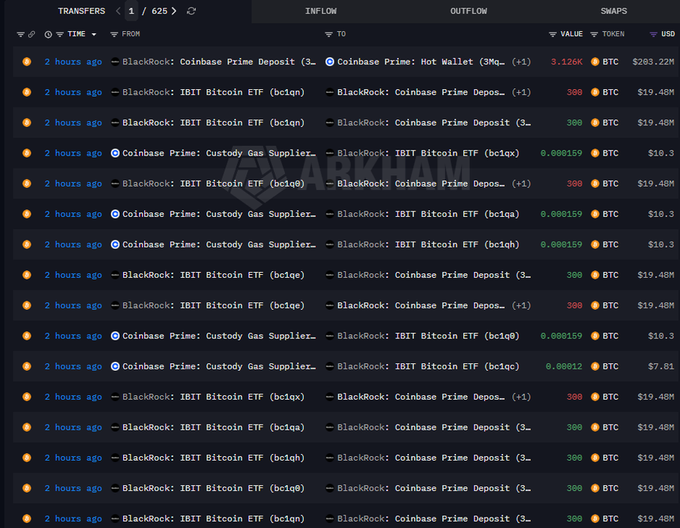680x528 pixels.
Task: Open the time link of the 3.126K transfer
Action: 73,62
